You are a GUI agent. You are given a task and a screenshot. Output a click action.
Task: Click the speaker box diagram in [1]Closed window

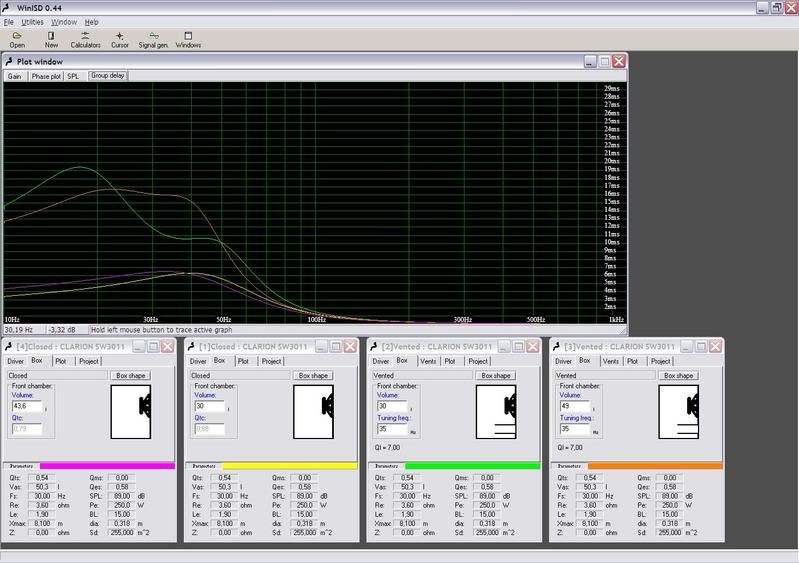[x=313, y=412]
